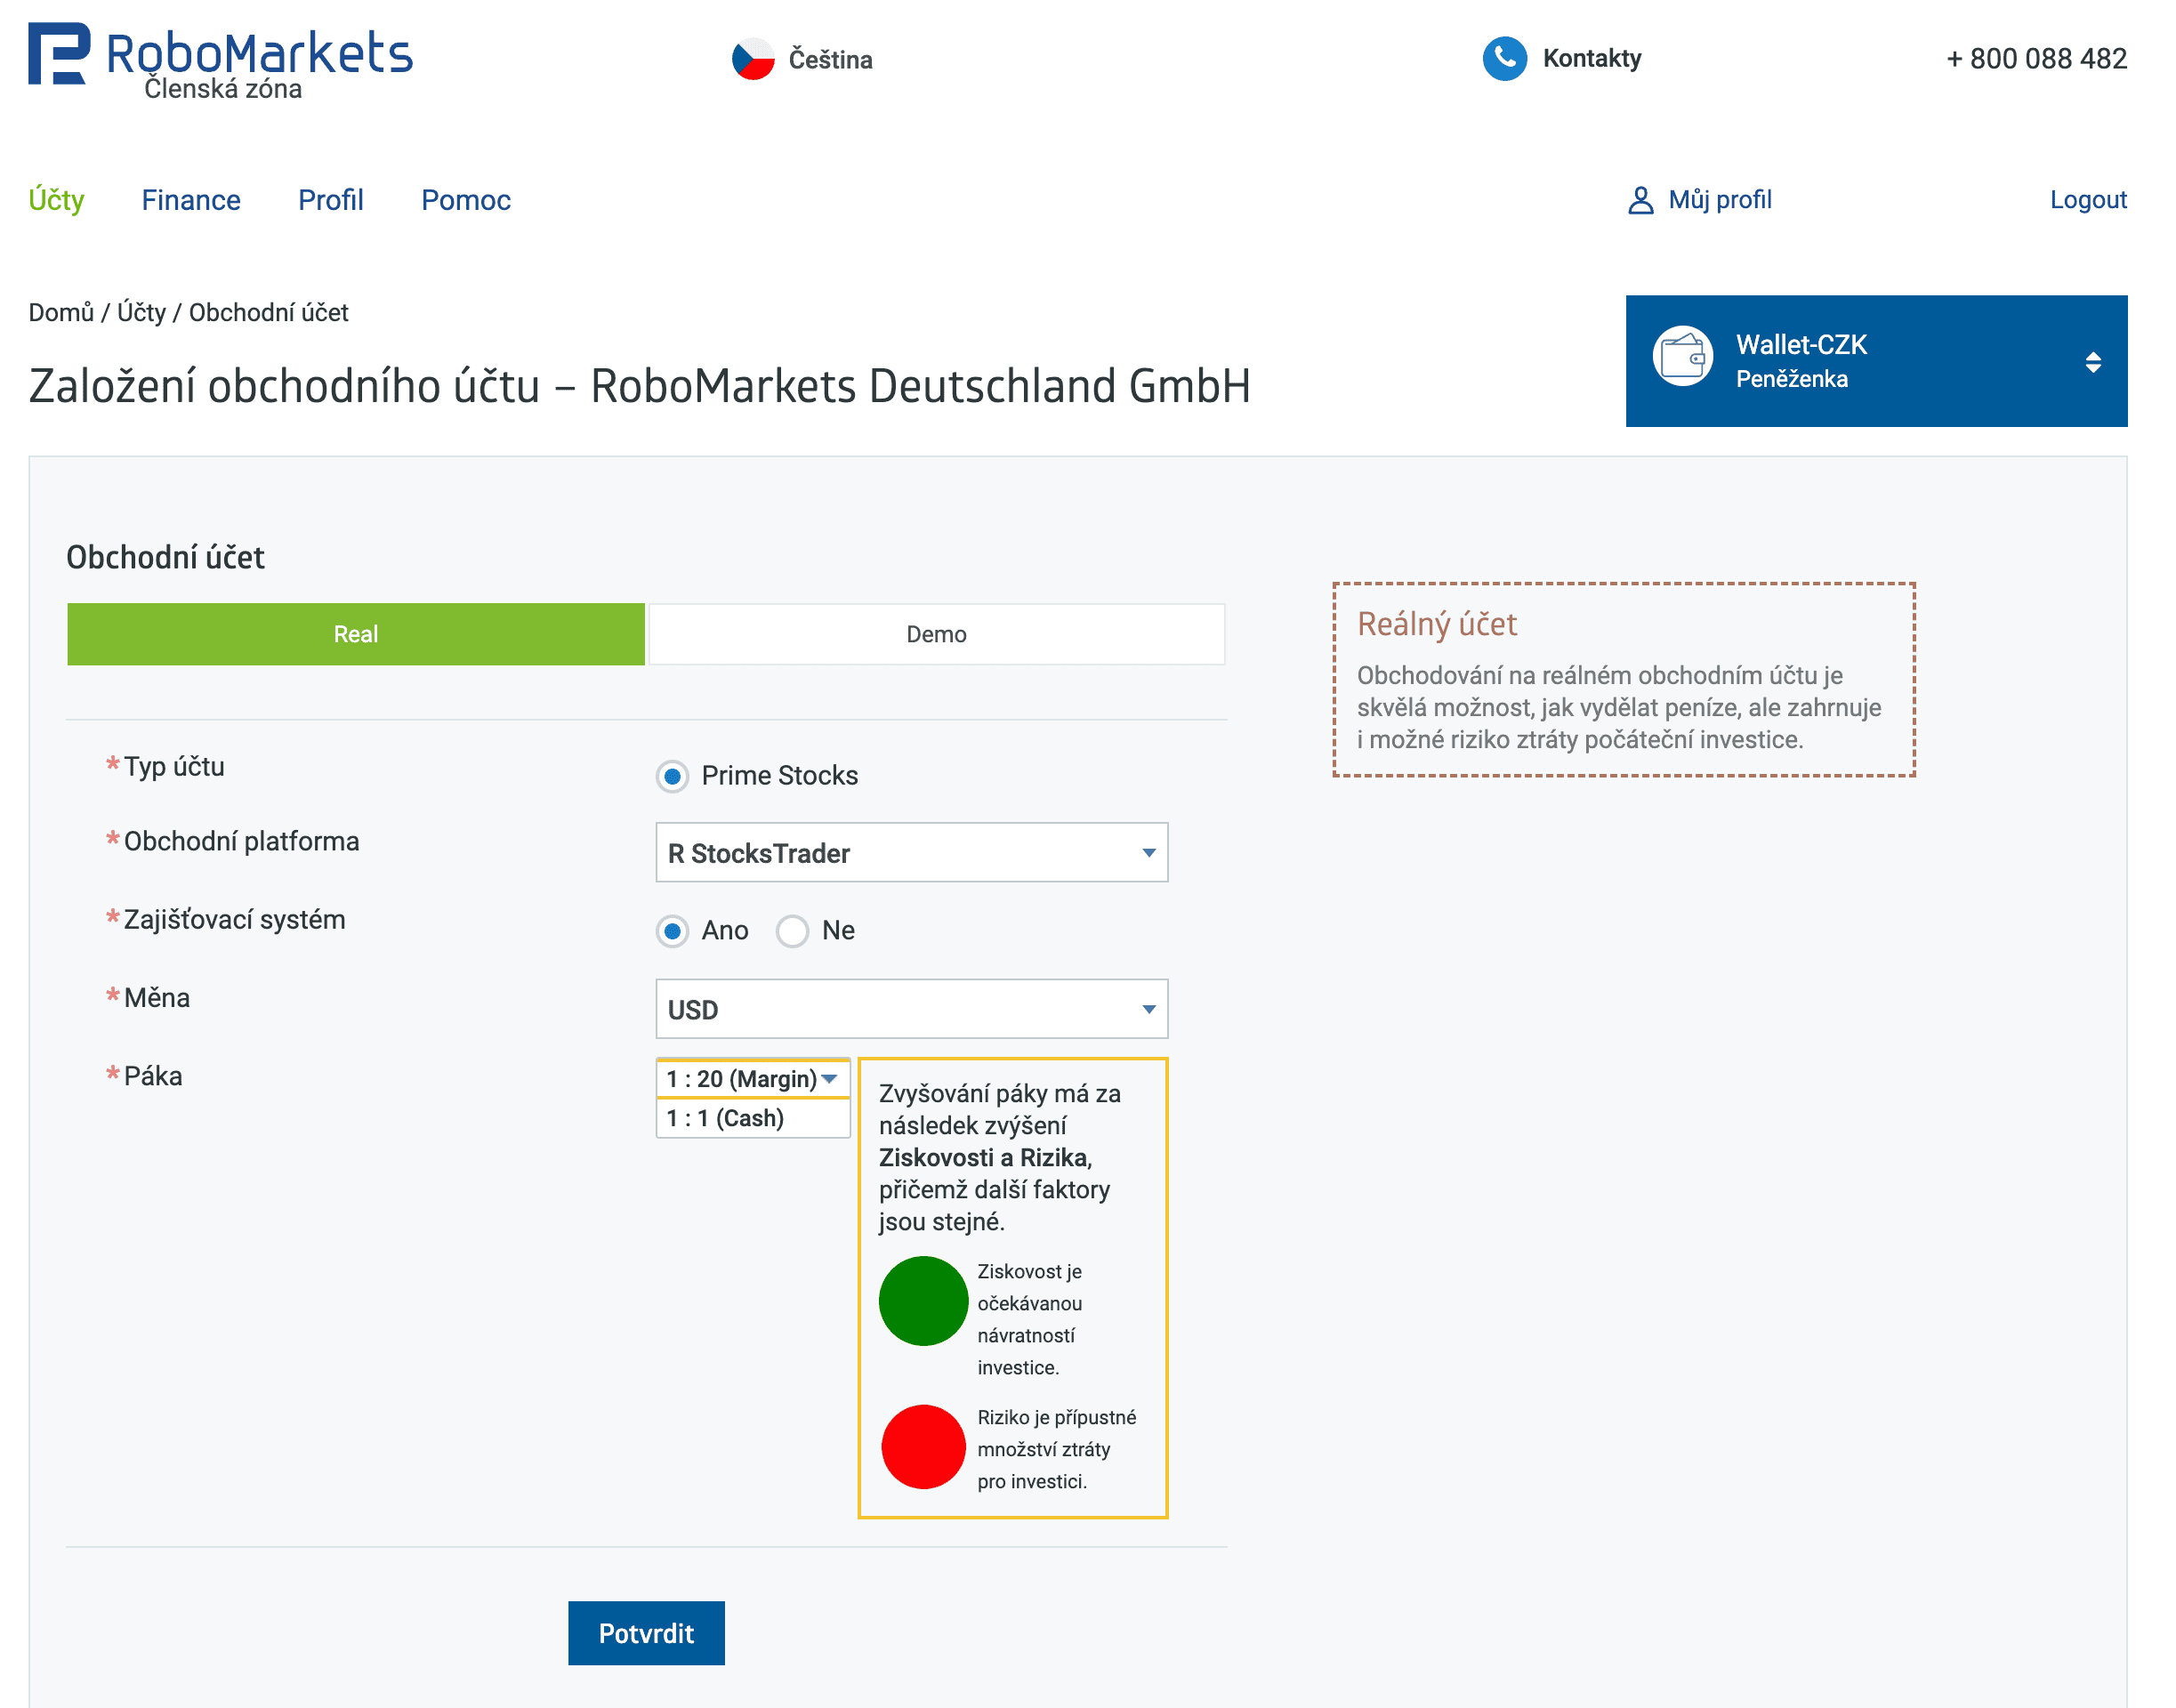The height and width of the screenshot is (1708, 2176).
Task: Click the RoboMarkets logo icon
Action: [x=58, y=54]
